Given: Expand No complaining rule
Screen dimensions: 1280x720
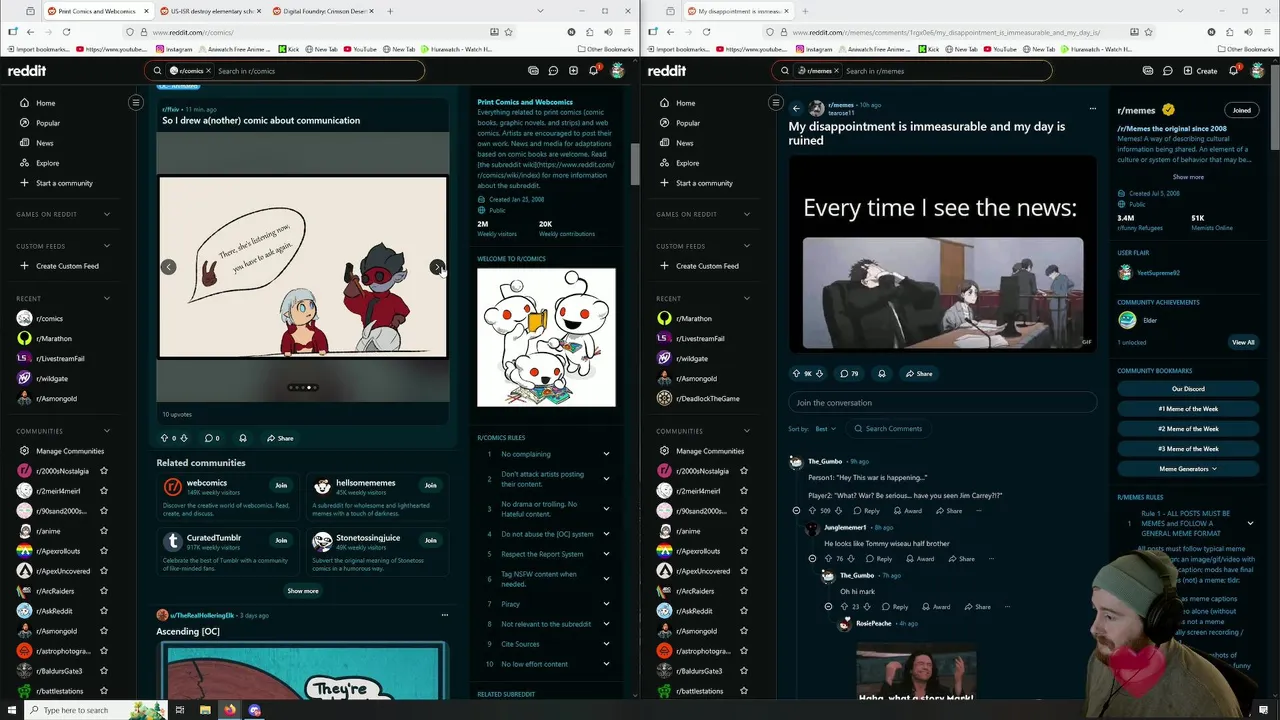Looking at the screenshot, I should (x=606, y=454).
